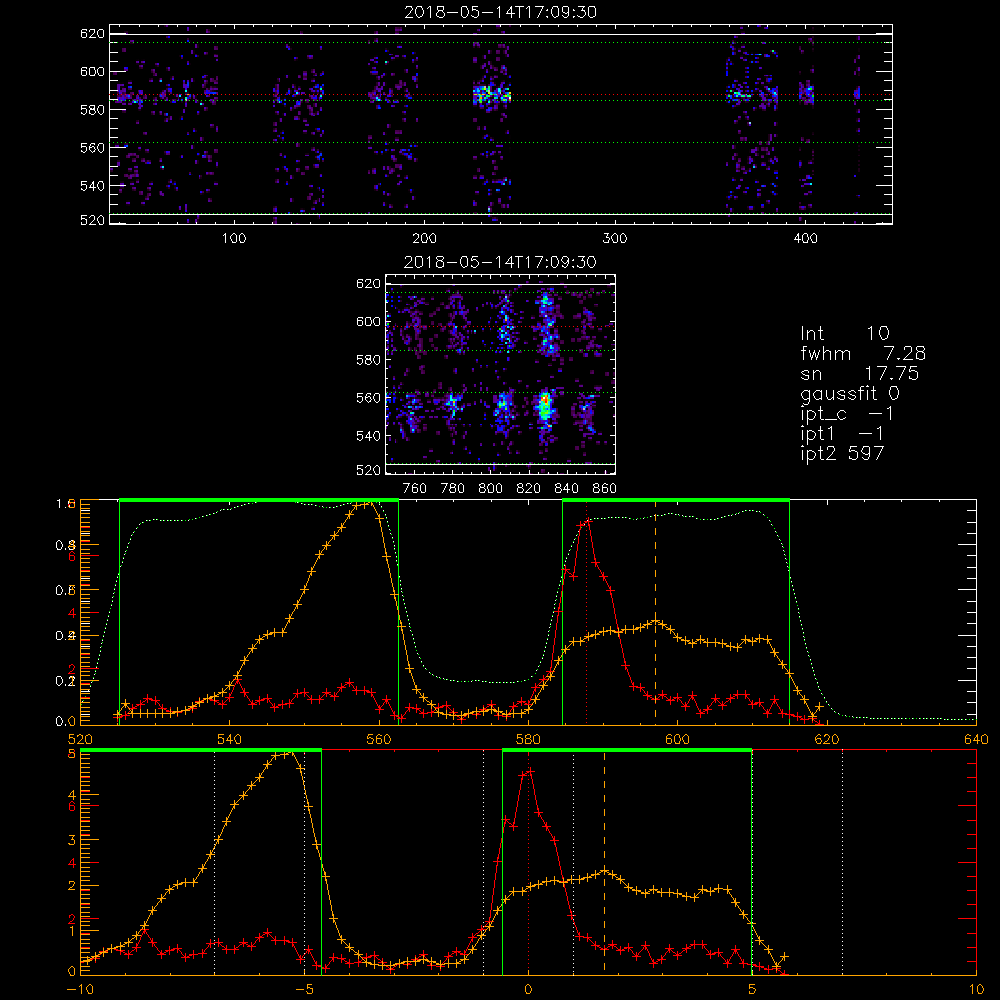Select the x-axis tick label '780'
This screenshot has width=1000, height=1000.
point(453,489)
